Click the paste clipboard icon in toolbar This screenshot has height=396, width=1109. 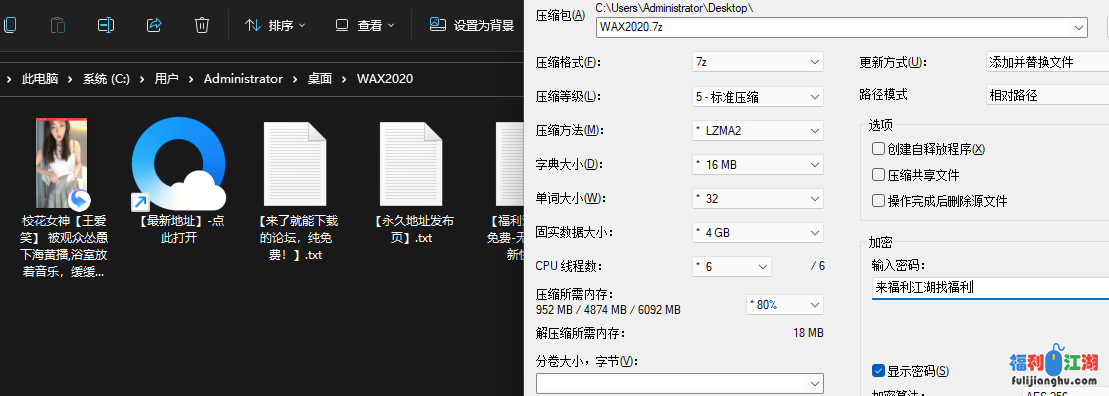coord(58,25)
